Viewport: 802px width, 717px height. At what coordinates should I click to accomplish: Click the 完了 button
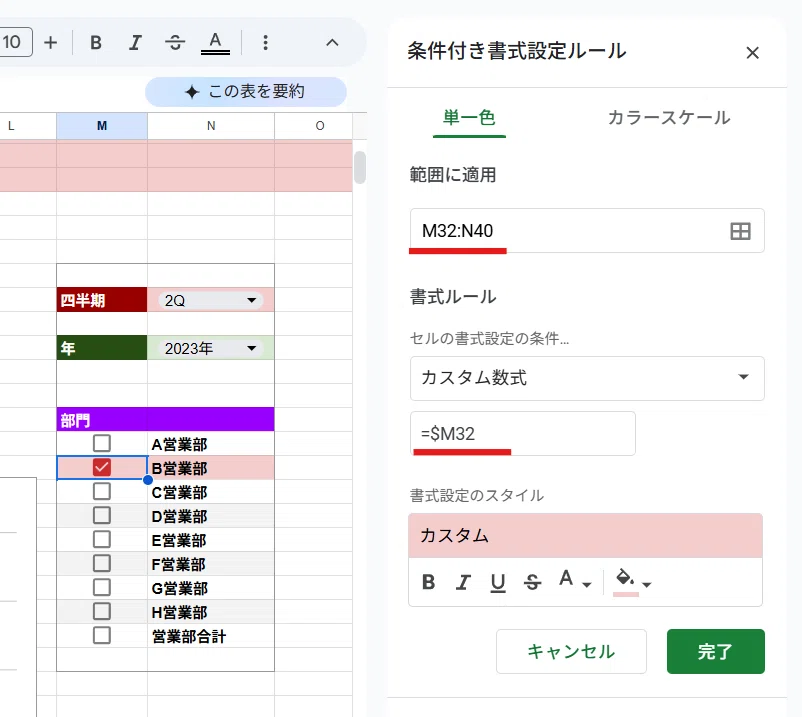click(716, 652)
